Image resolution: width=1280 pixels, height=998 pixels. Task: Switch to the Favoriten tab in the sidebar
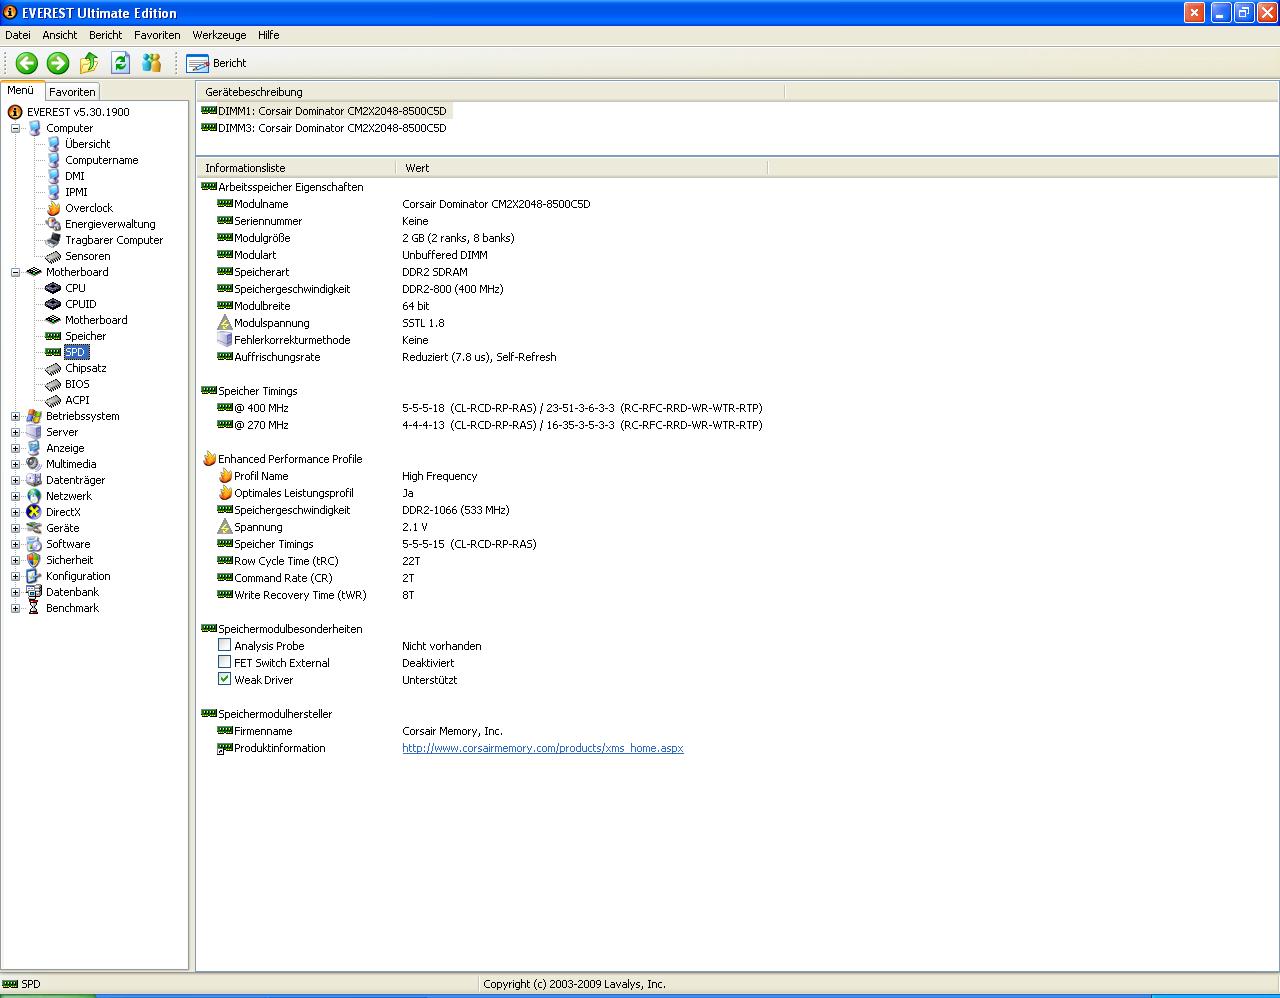72,92
